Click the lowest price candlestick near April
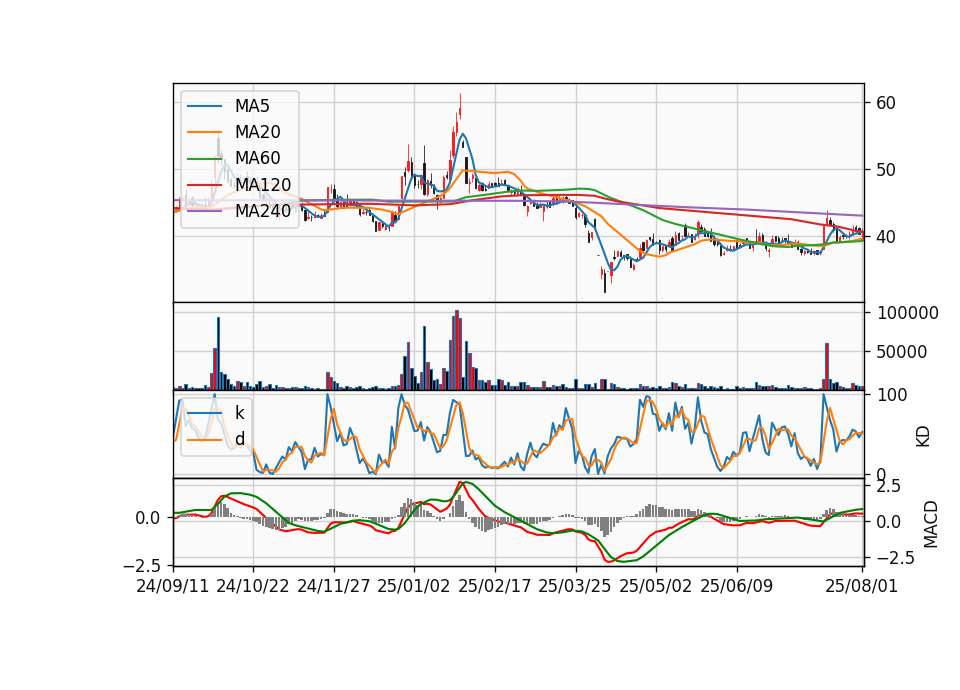Image resolution: width=960 pixels, height=690 pixels. tap(605, 280)
